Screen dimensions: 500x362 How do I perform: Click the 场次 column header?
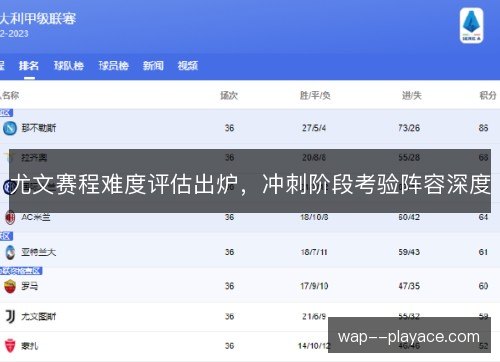tap(229, 96)
